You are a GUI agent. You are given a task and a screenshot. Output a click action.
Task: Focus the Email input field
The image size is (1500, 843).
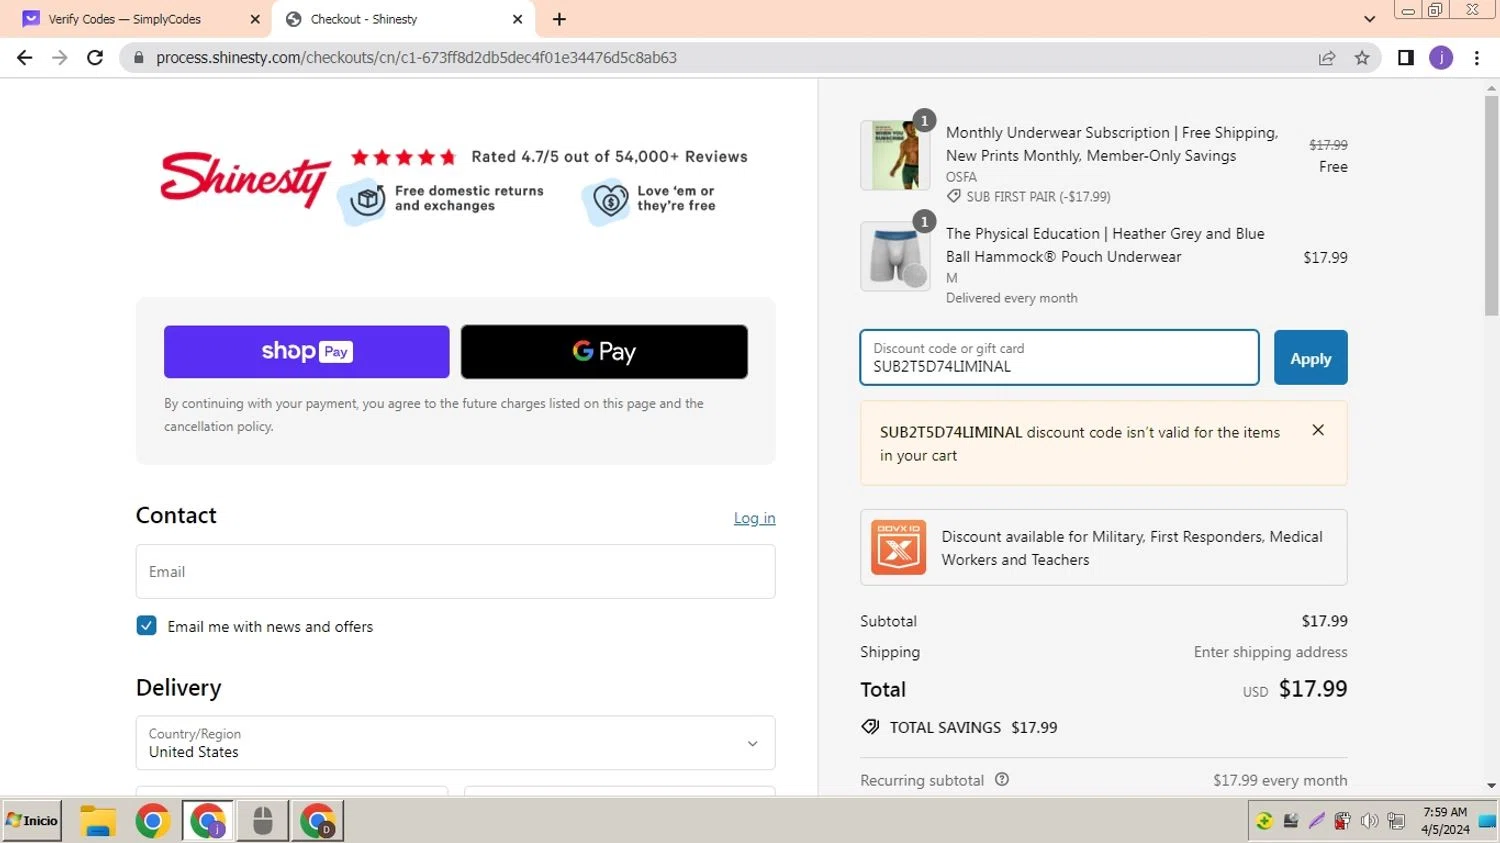[455, 572]
